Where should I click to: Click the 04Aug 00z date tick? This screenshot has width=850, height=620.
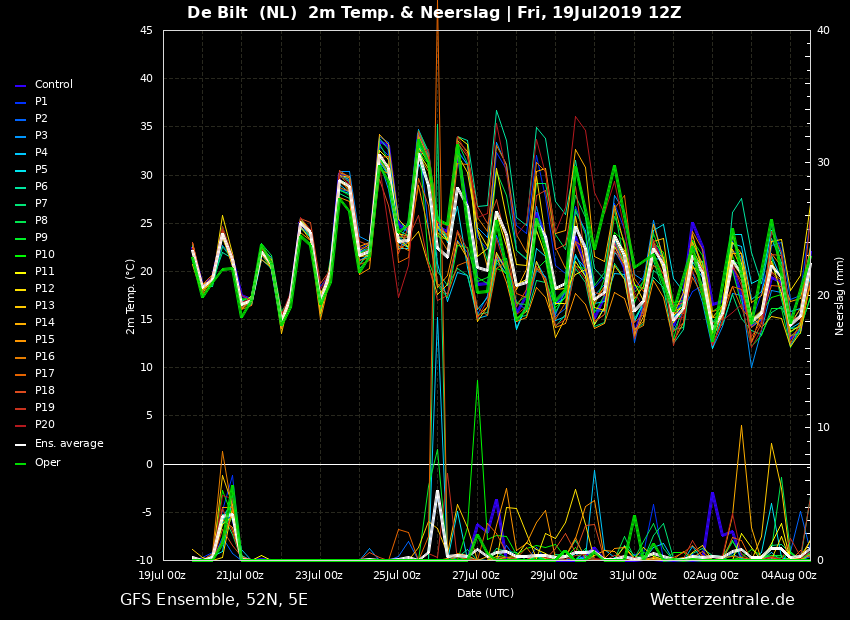click(788, 576)
